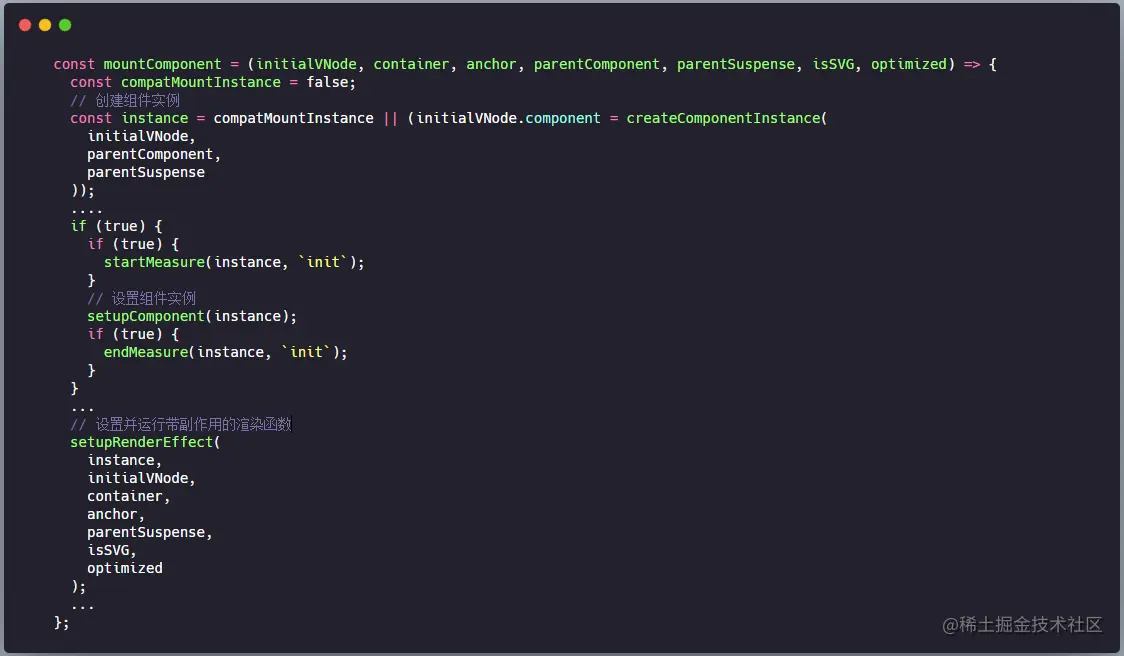
Task: Click the green maximize dot
Action: [65, 25]
